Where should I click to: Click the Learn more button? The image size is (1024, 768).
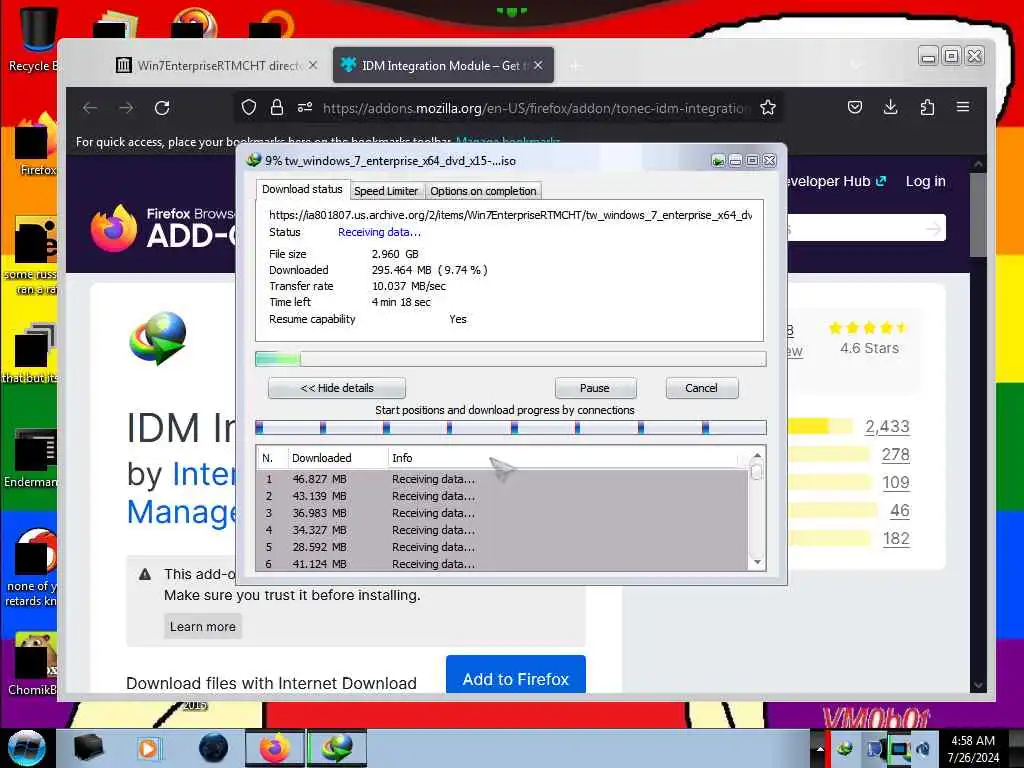pyautogui.click(x=203, y=626)
